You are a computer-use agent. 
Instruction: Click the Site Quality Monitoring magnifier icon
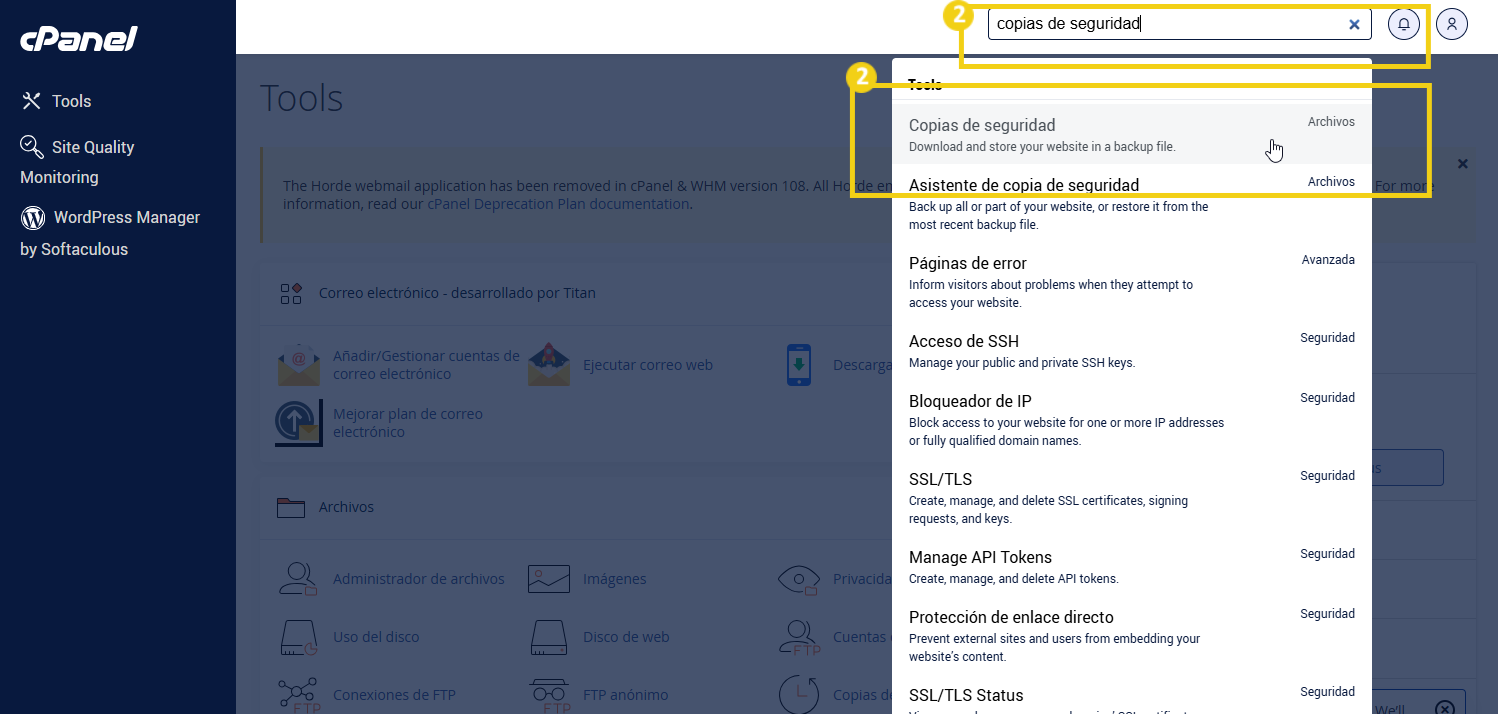(x=32, y=147)
